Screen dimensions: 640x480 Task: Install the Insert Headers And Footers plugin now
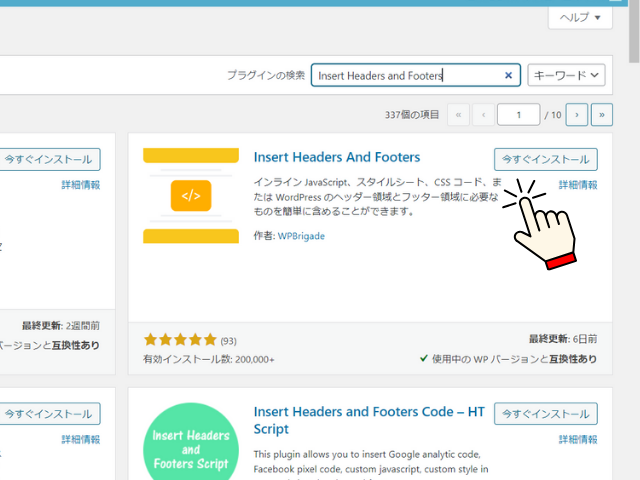[x=545, y=159]
